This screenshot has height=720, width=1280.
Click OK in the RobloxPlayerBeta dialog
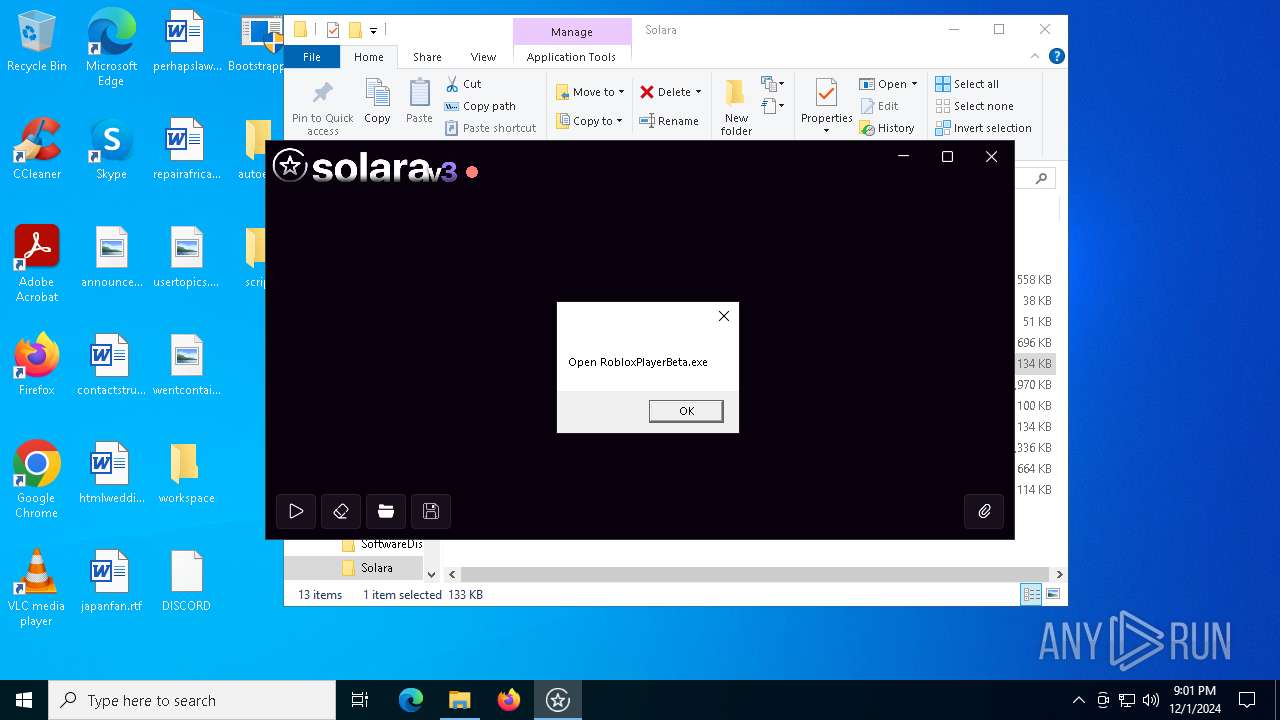tap(686, 411)
